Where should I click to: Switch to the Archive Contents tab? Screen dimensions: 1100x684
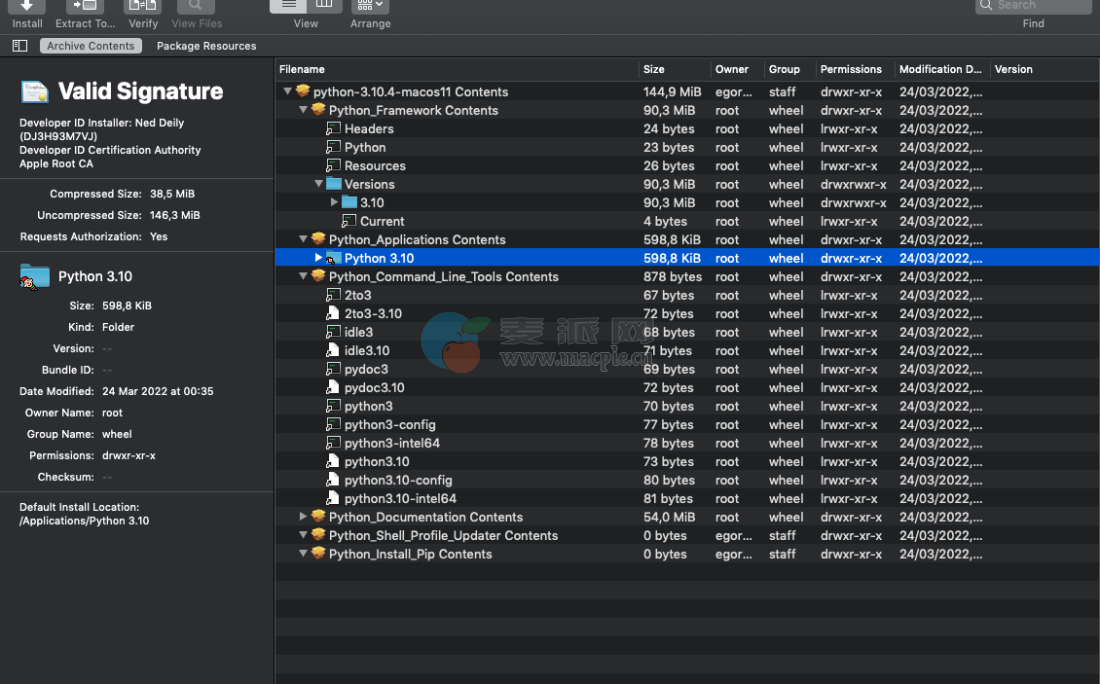click(x=90, y=46)
